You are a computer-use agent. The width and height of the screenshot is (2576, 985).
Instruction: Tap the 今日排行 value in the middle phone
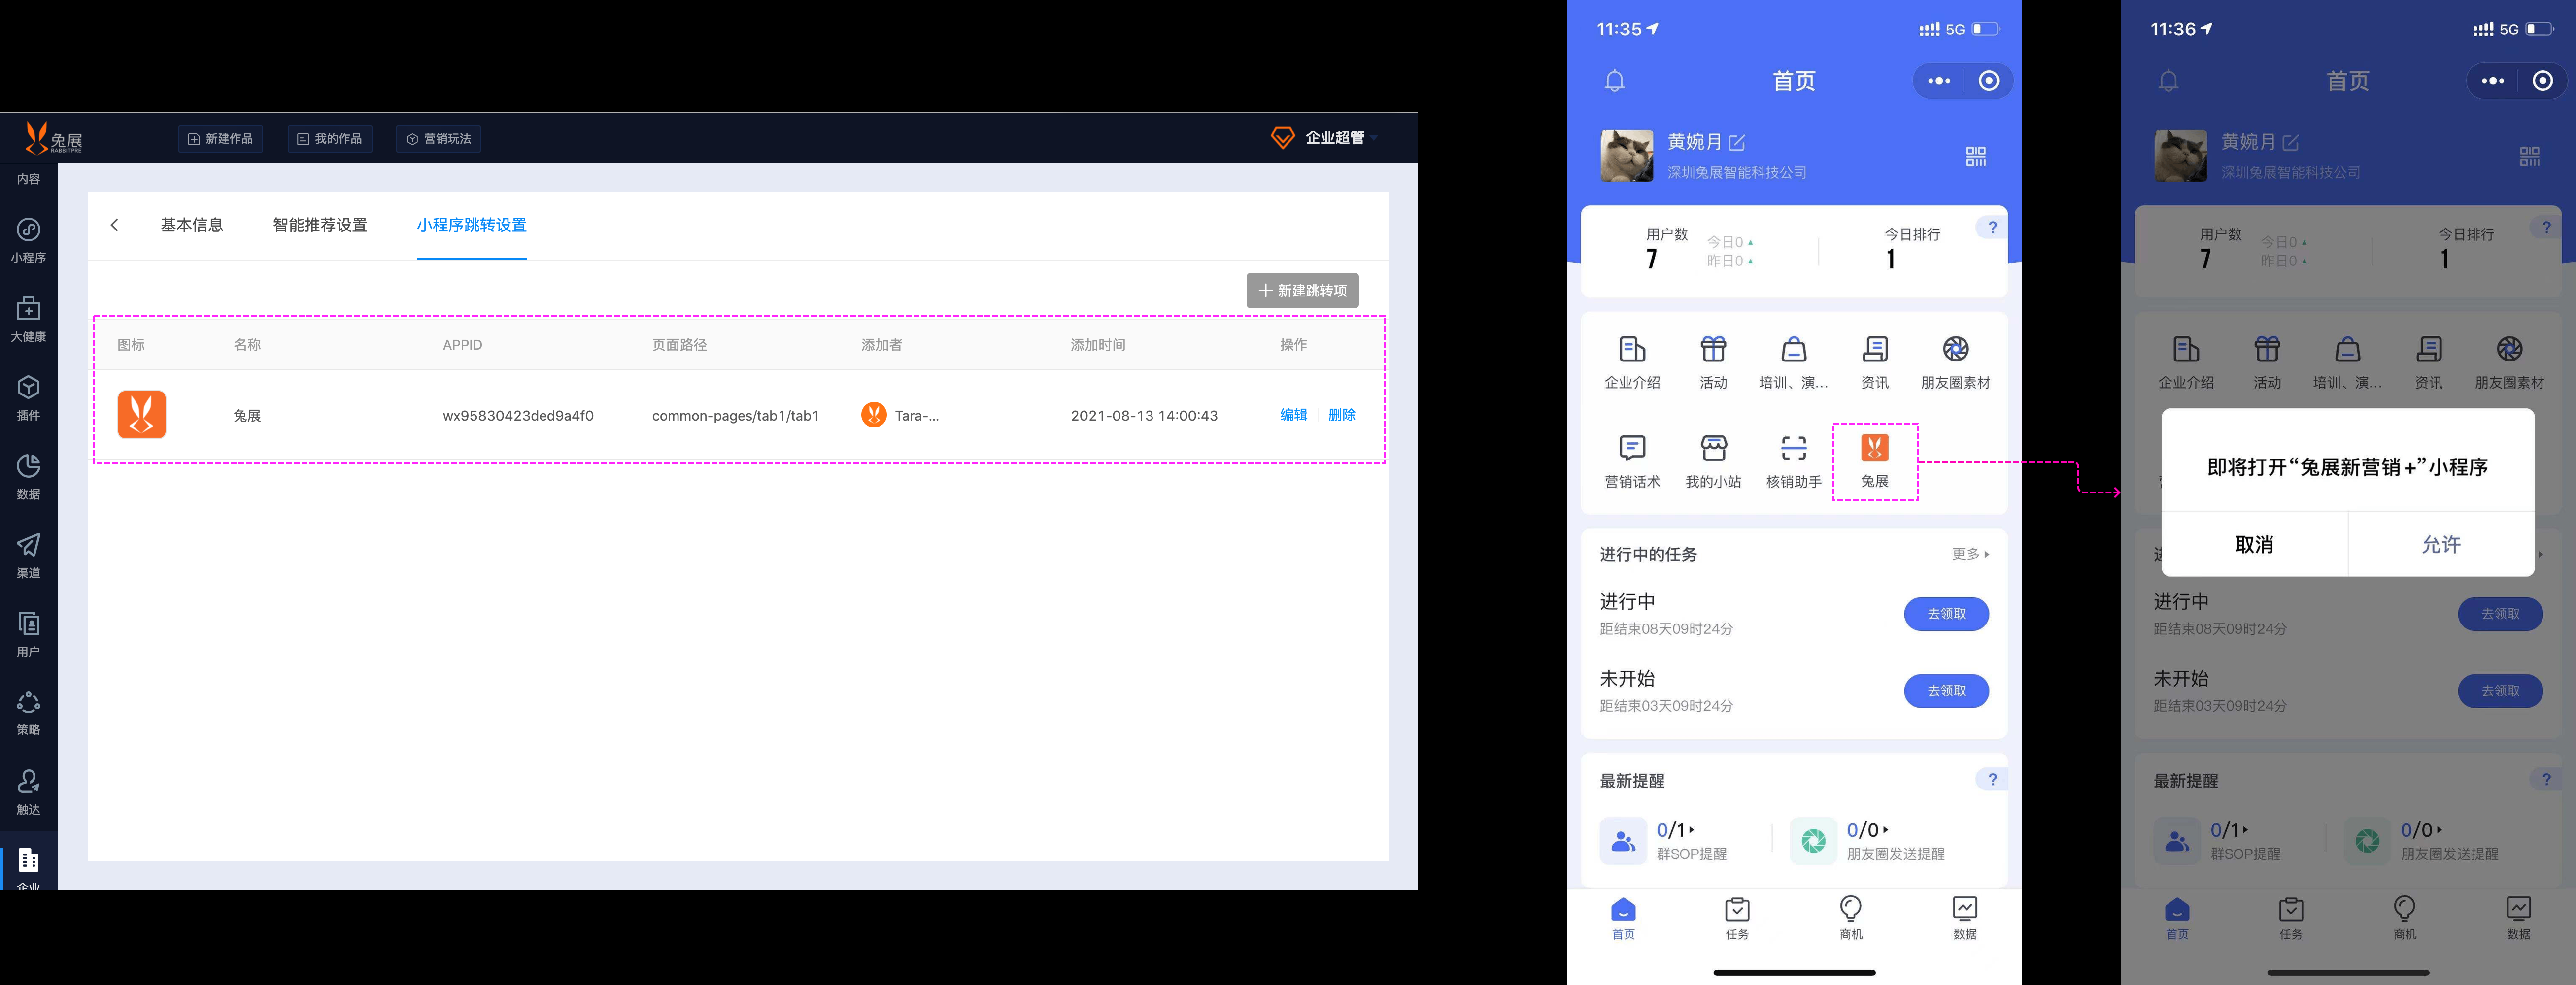[1890, 260]
